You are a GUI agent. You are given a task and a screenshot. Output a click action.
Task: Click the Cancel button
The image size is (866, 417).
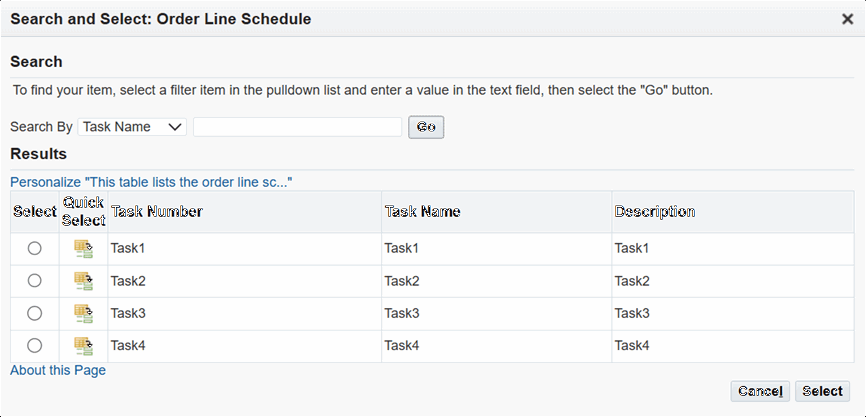click(760, 391)
